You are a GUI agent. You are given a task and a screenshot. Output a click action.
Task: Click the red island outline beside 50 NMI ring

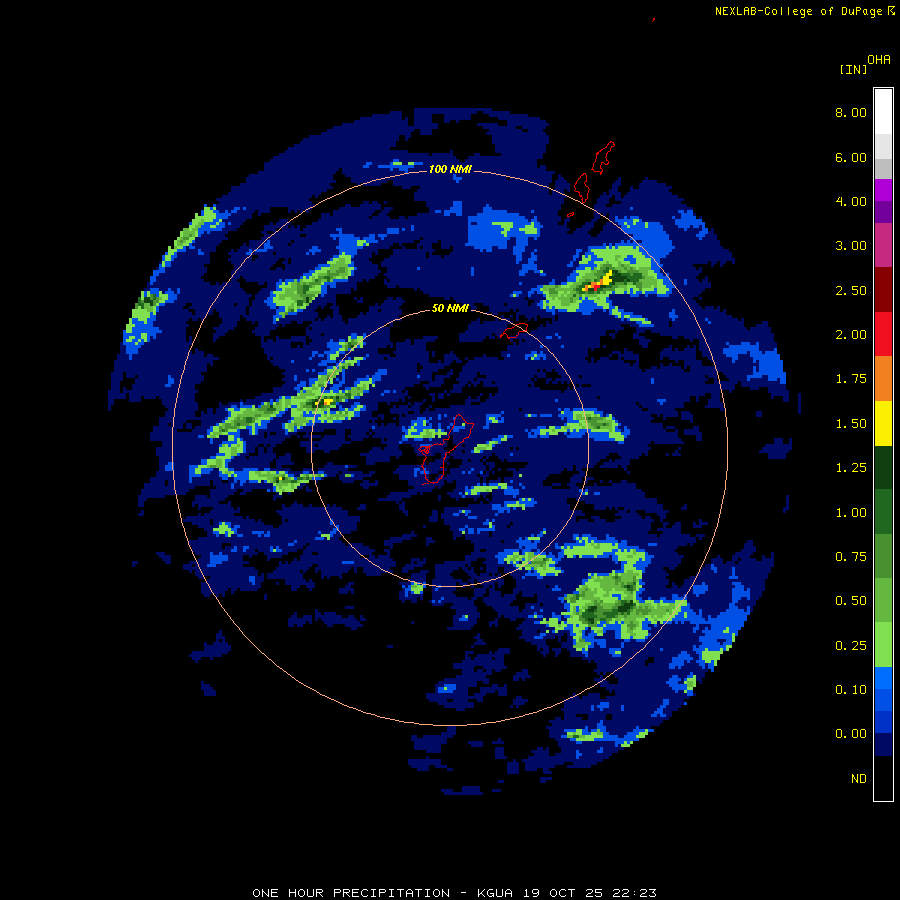(x=514, y=331)
